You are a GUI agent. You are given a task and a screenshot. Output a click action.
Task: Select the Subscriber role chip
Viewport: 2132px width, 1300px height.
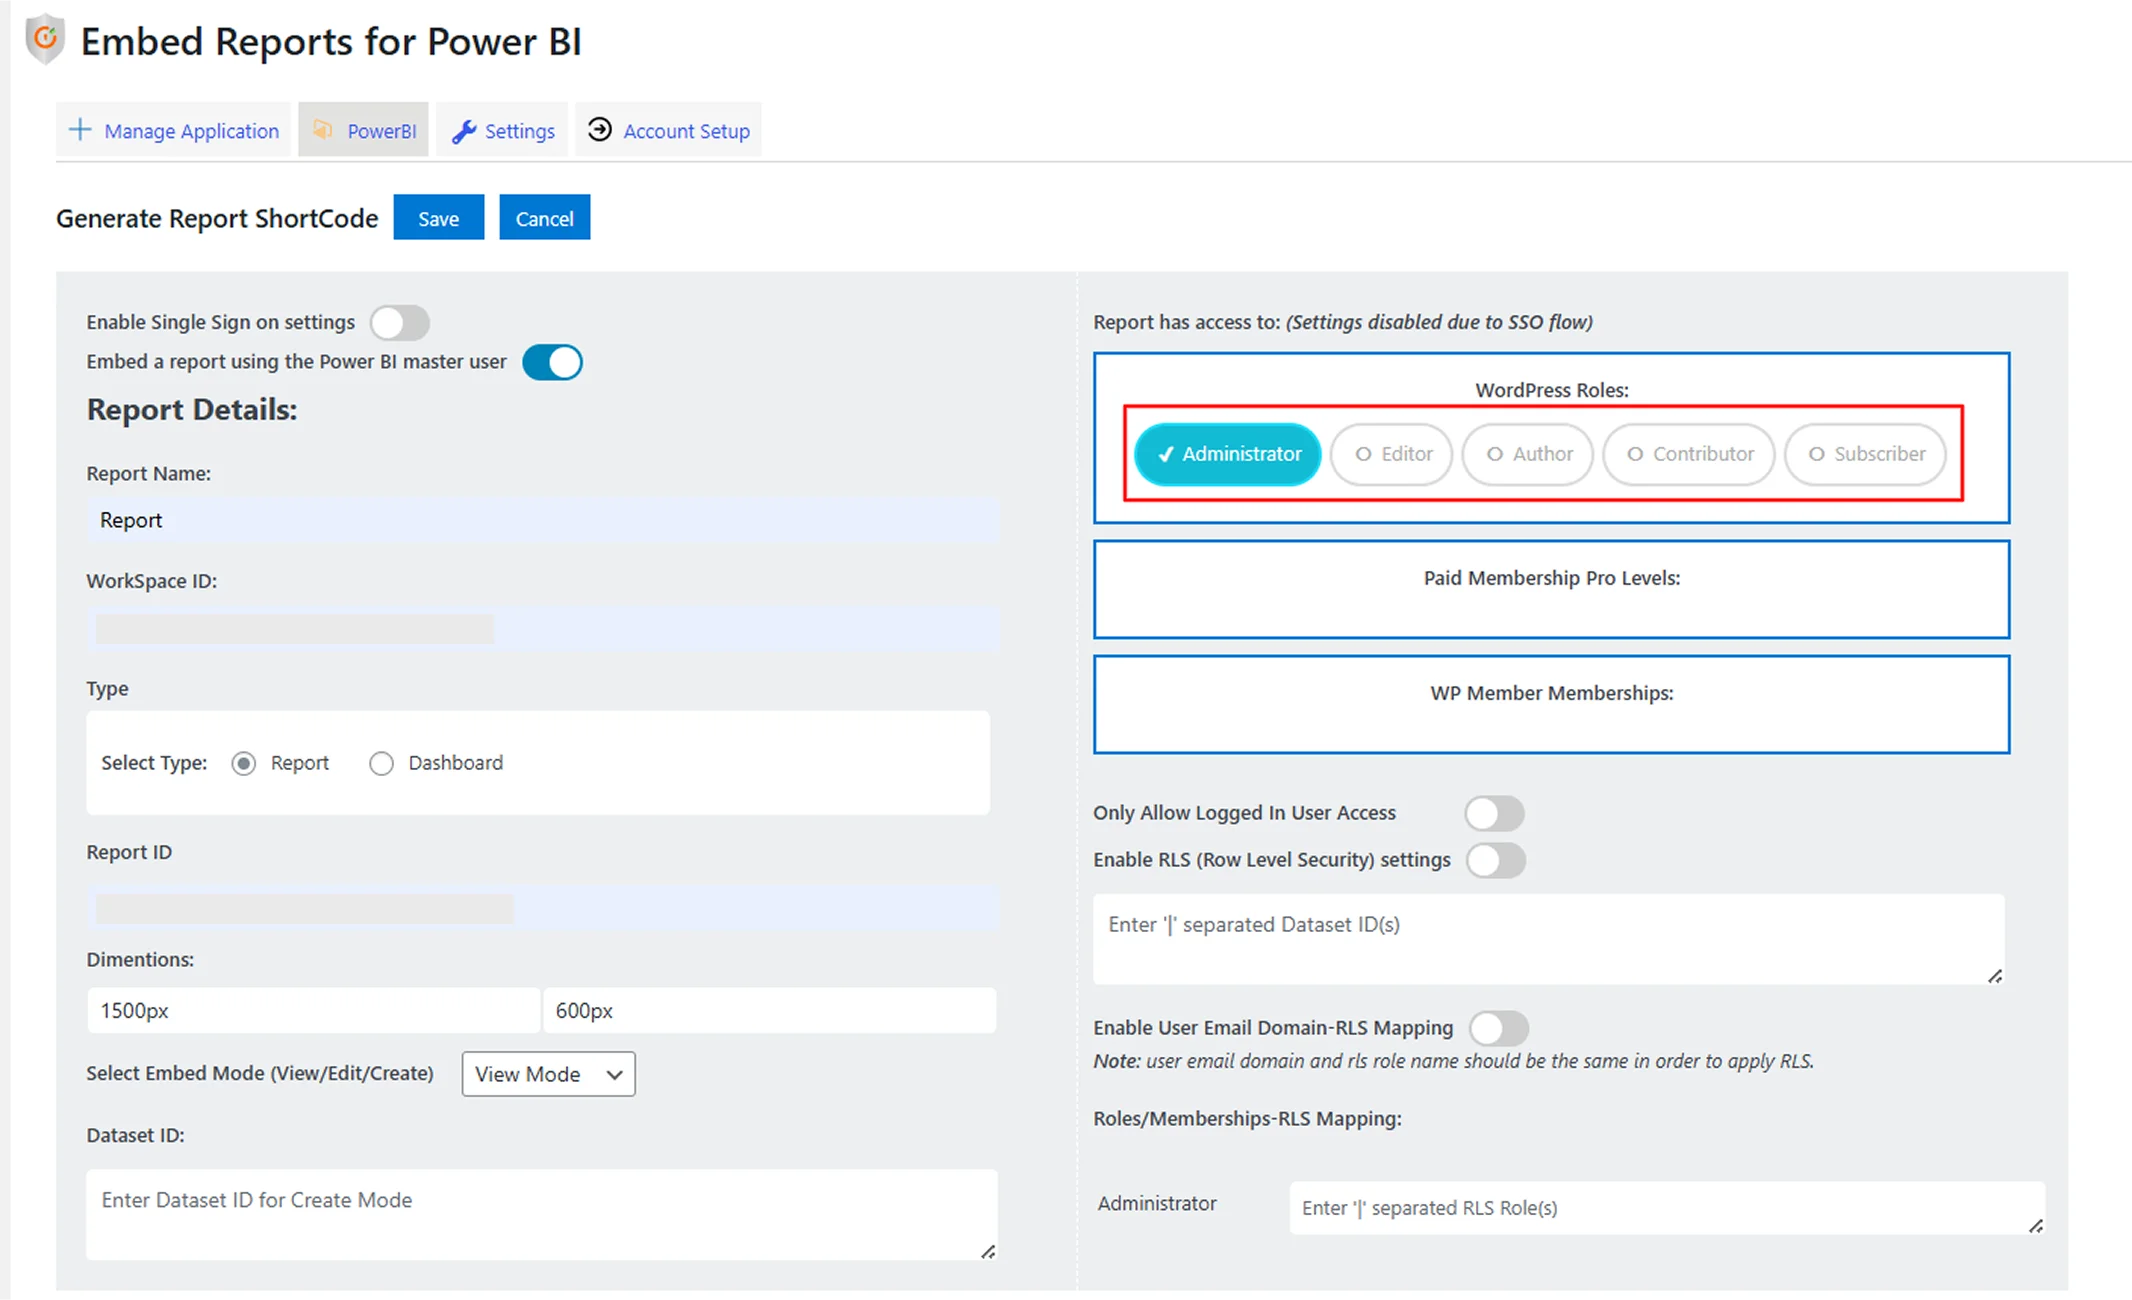1865,454
